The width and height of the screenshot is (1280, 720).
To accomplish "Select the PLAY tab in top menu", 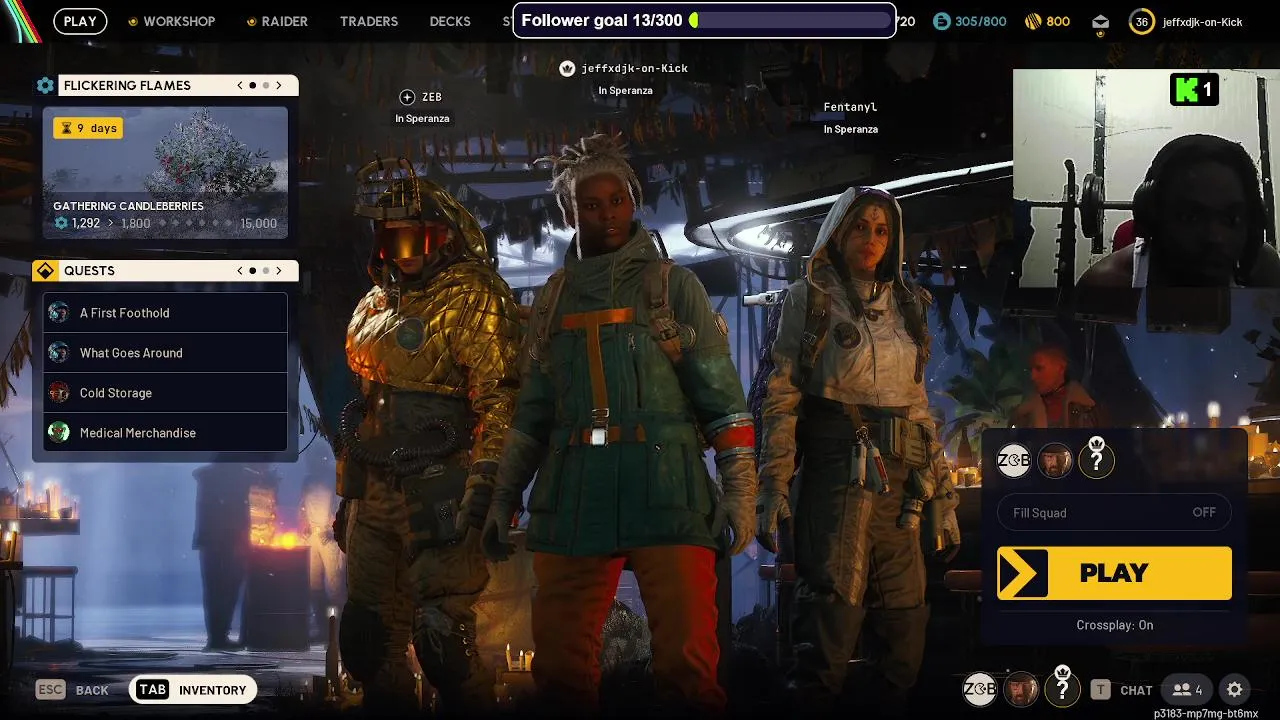I will (80, 21).
